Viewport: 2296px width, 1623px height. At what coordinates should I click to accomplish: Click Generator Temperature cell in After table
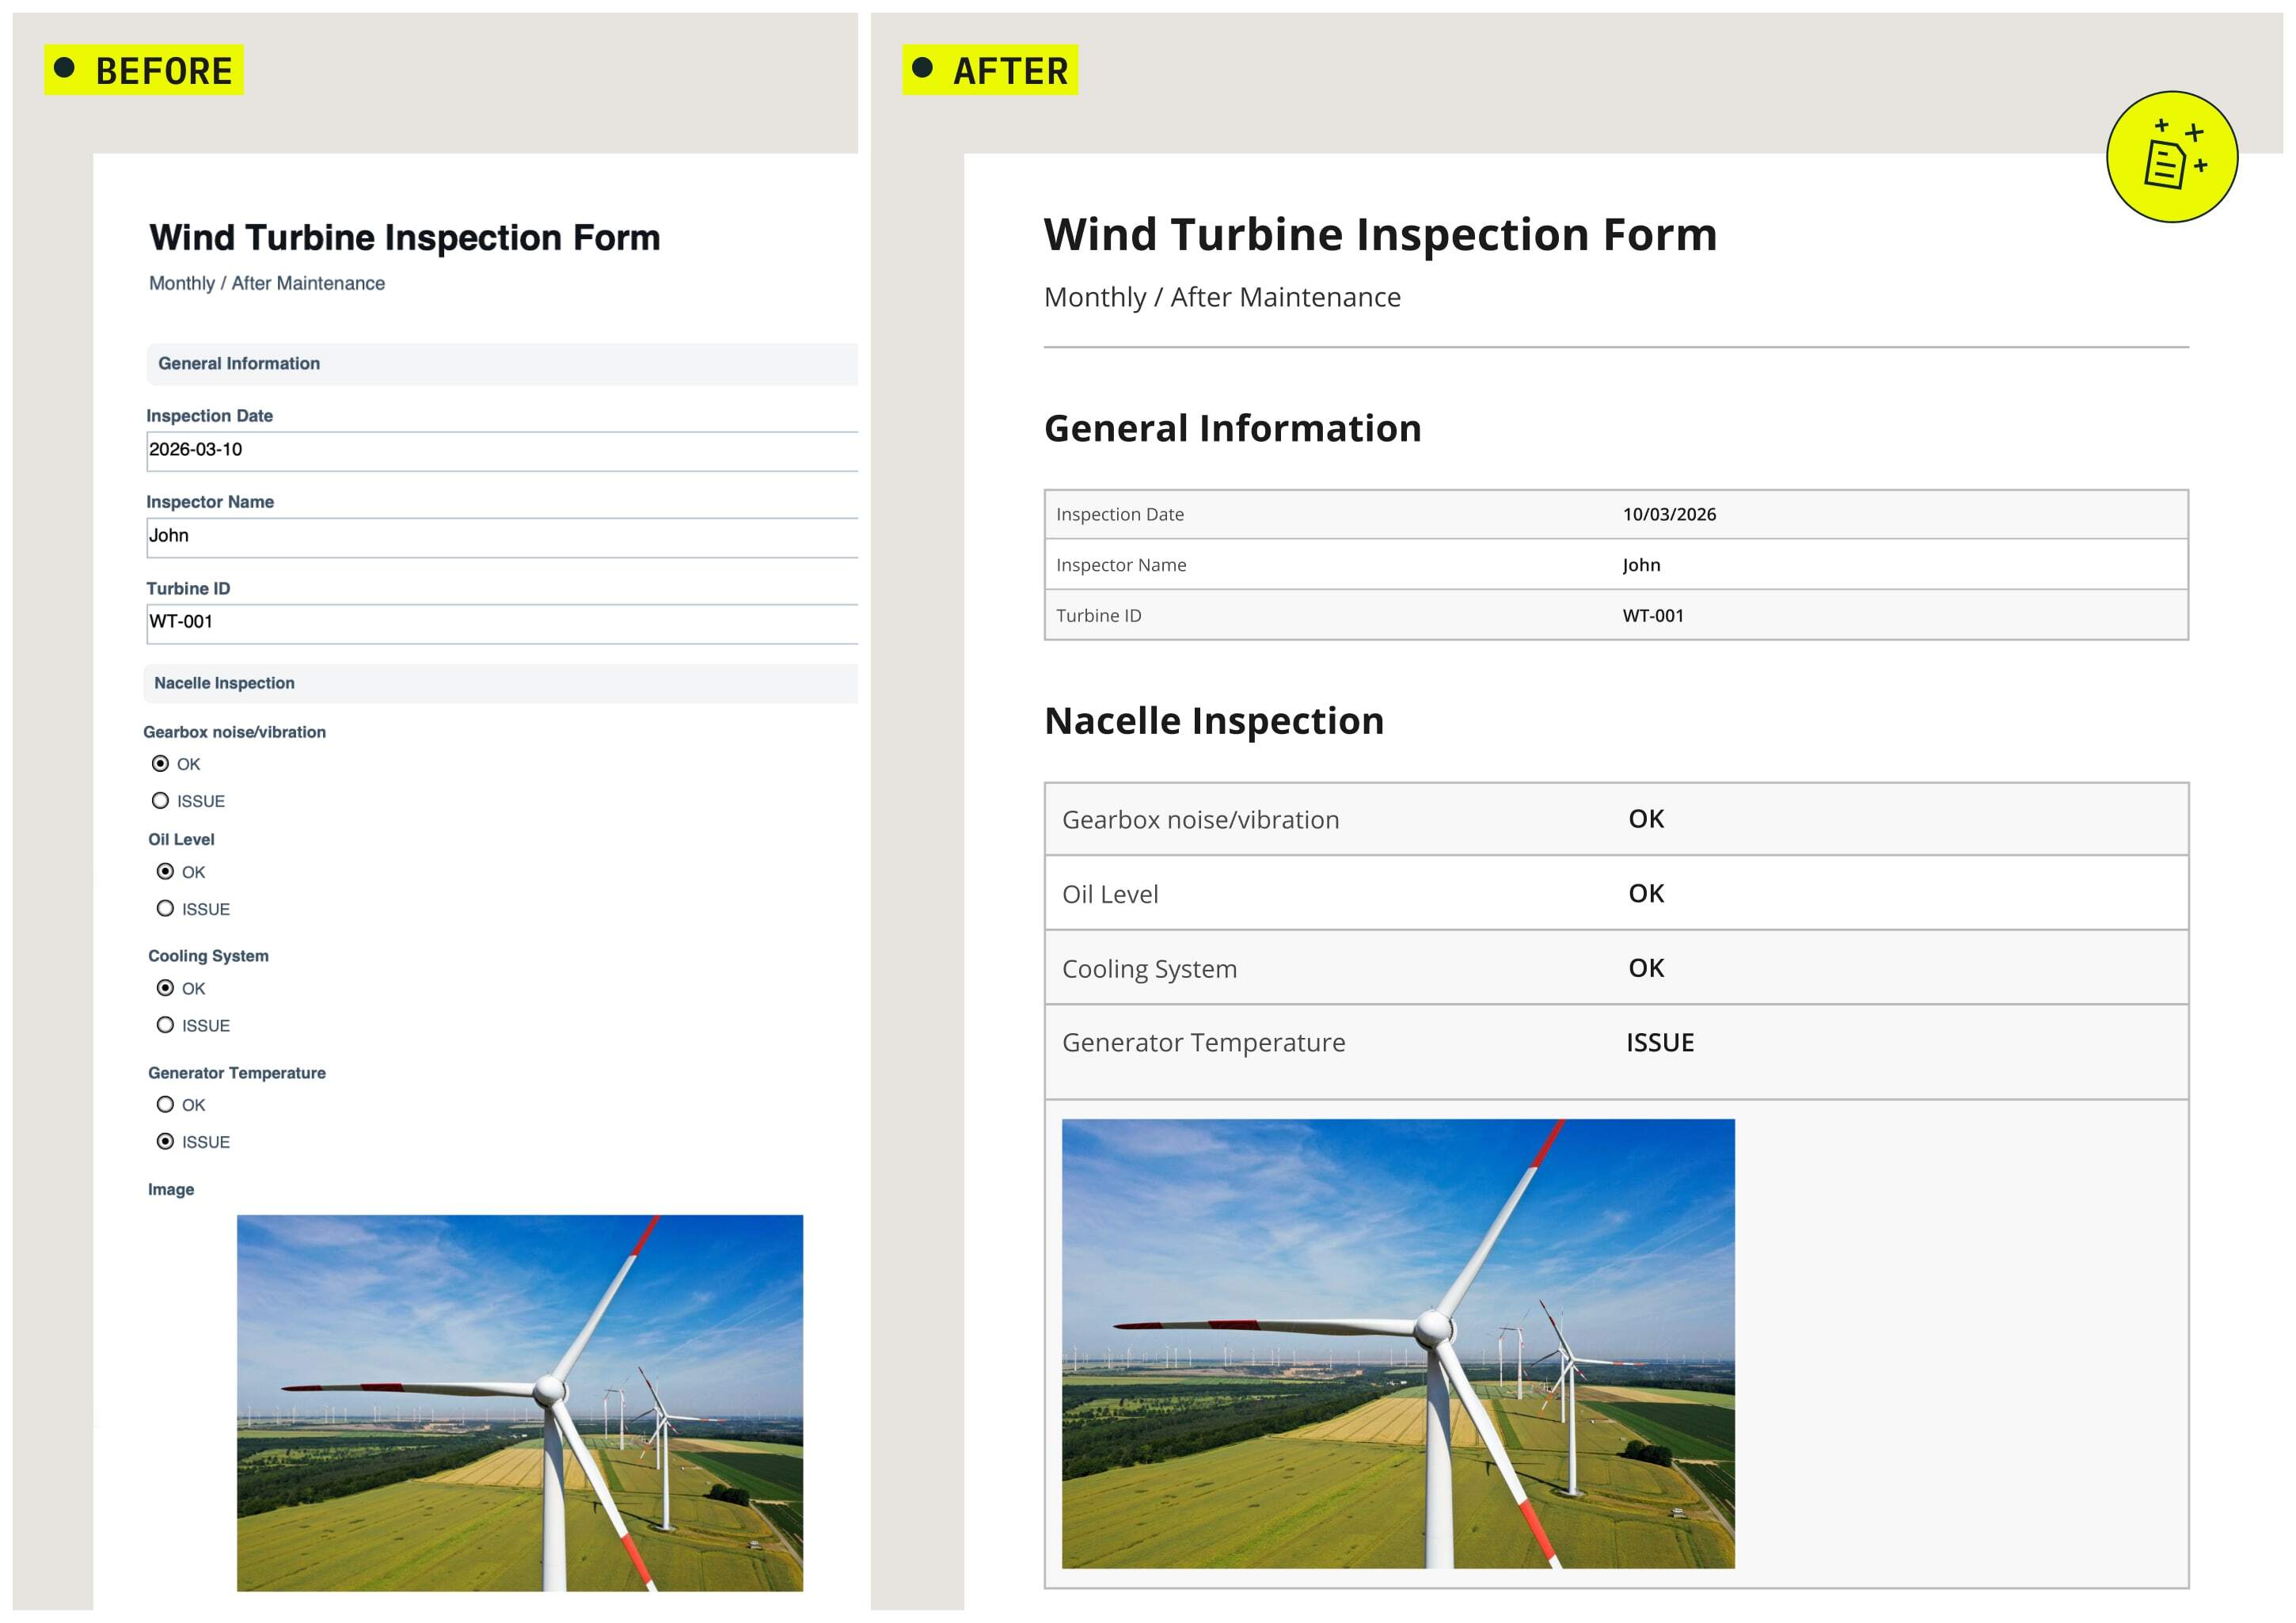click(x=1203, y=1043)
